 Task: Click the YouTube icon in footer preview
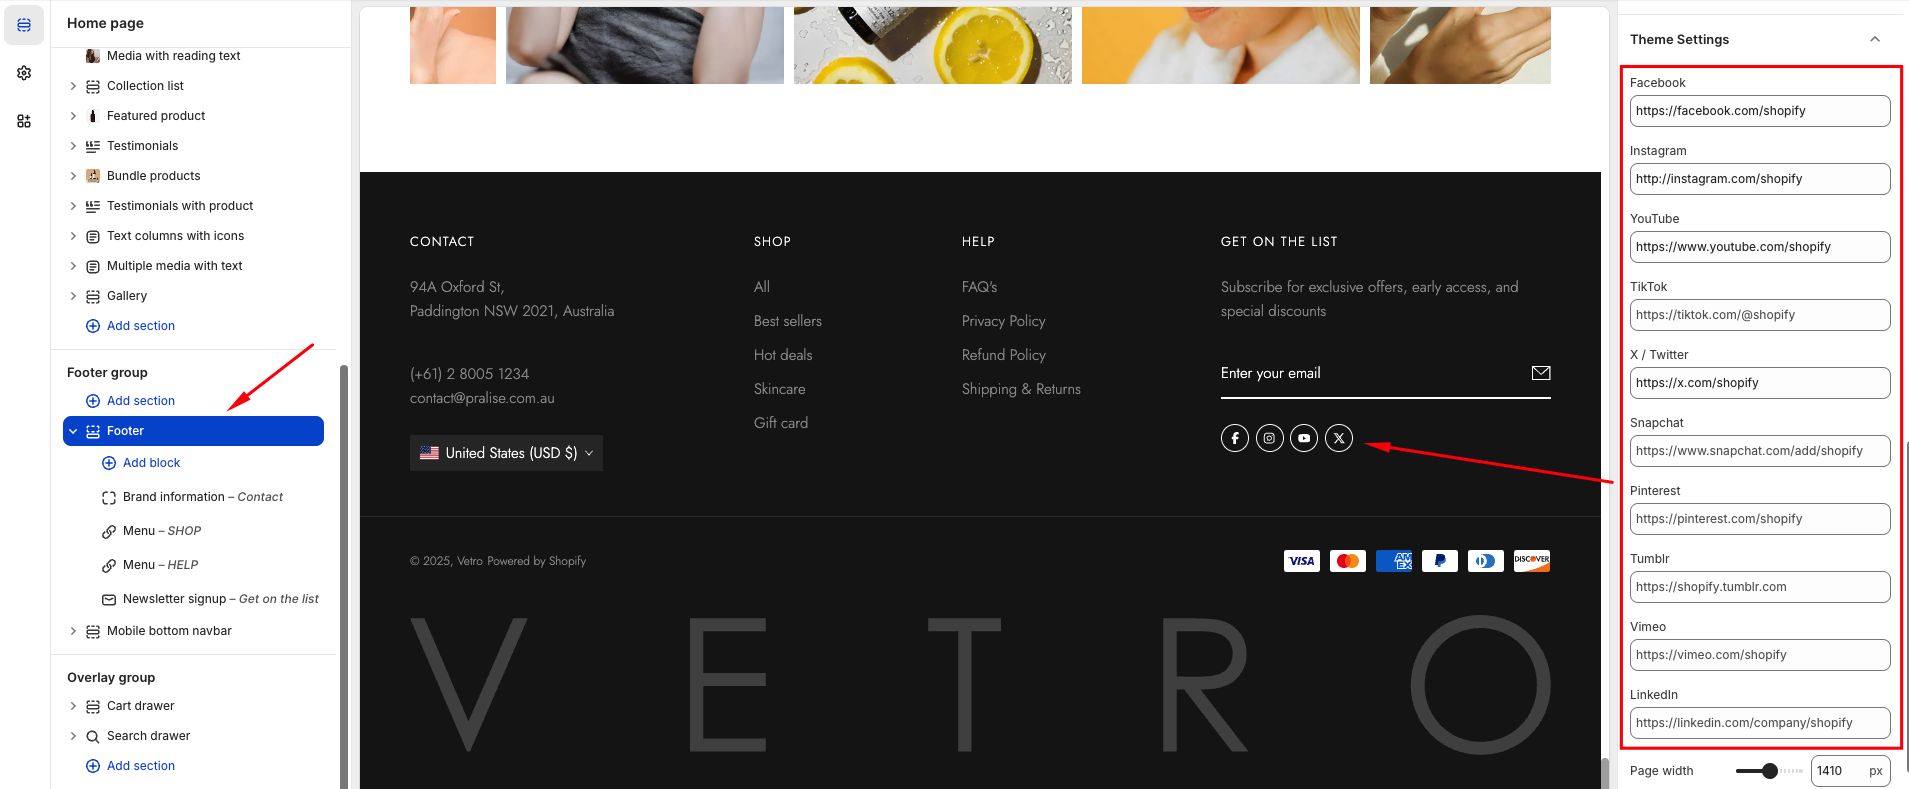(x=1304, y=438)
